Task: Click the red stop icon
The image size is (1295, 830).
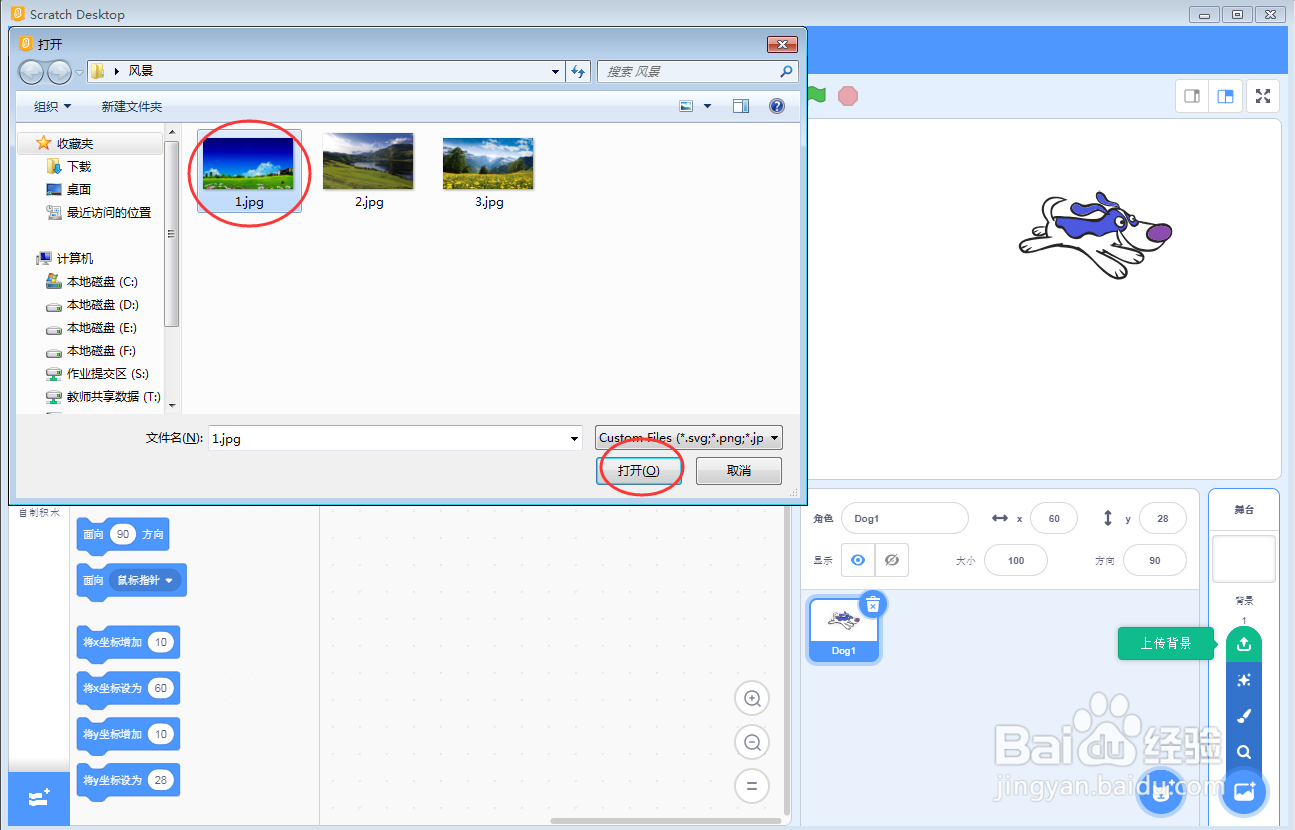Action: tap(848, 96)
